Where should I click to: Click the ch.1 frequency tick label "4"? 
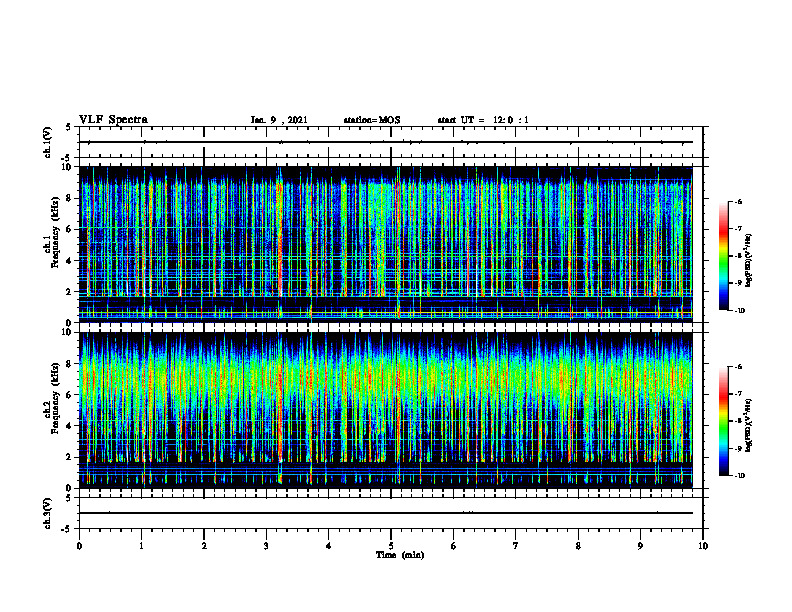pyautogui.click(x=69, y=261)
